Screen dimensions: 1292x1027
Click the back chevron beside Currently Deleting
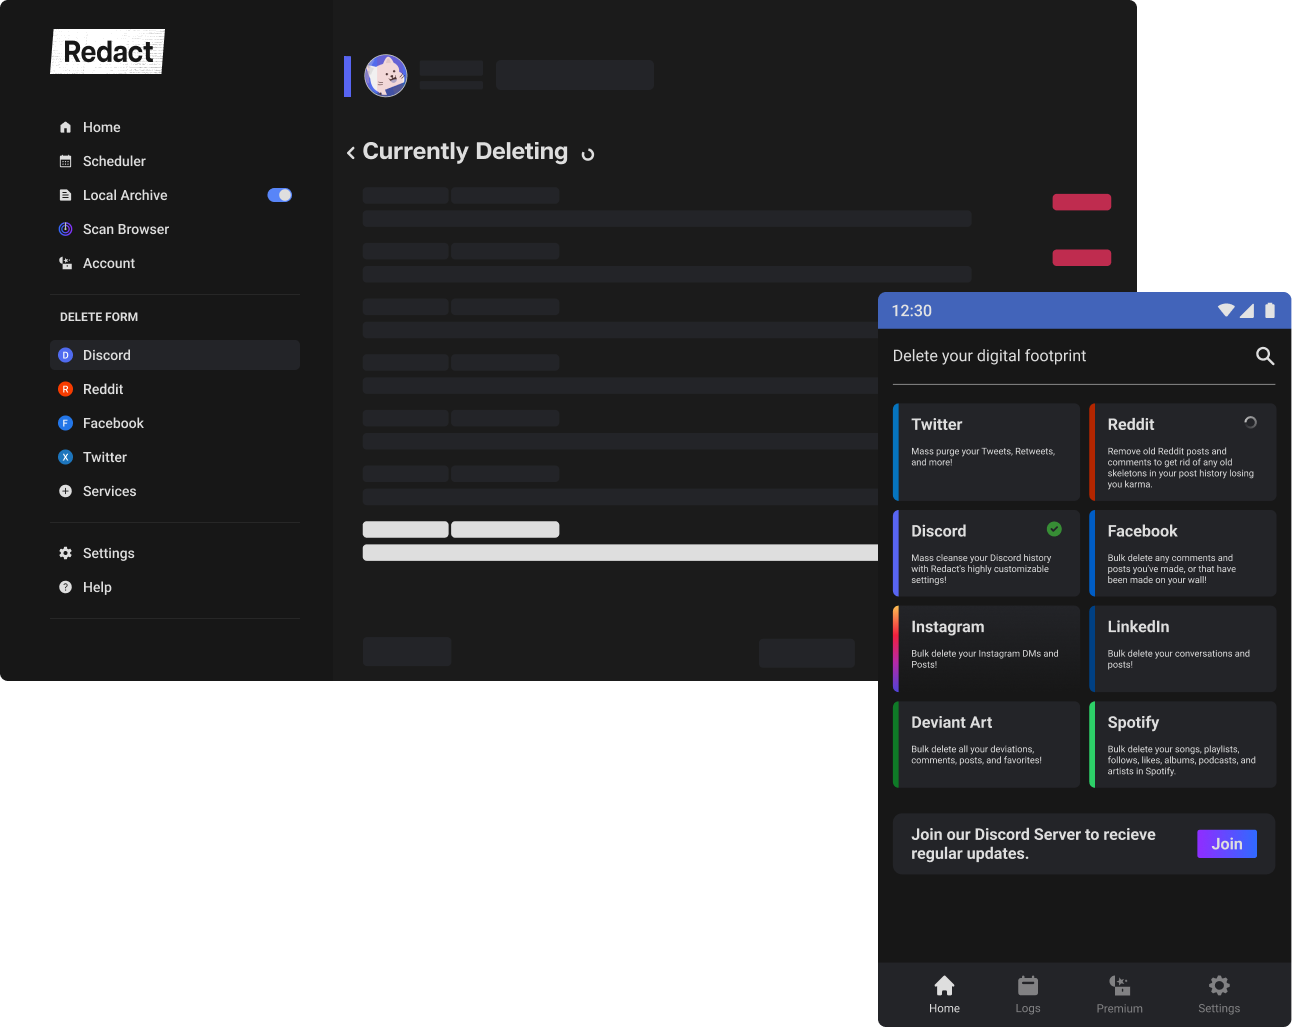point(349,152)
